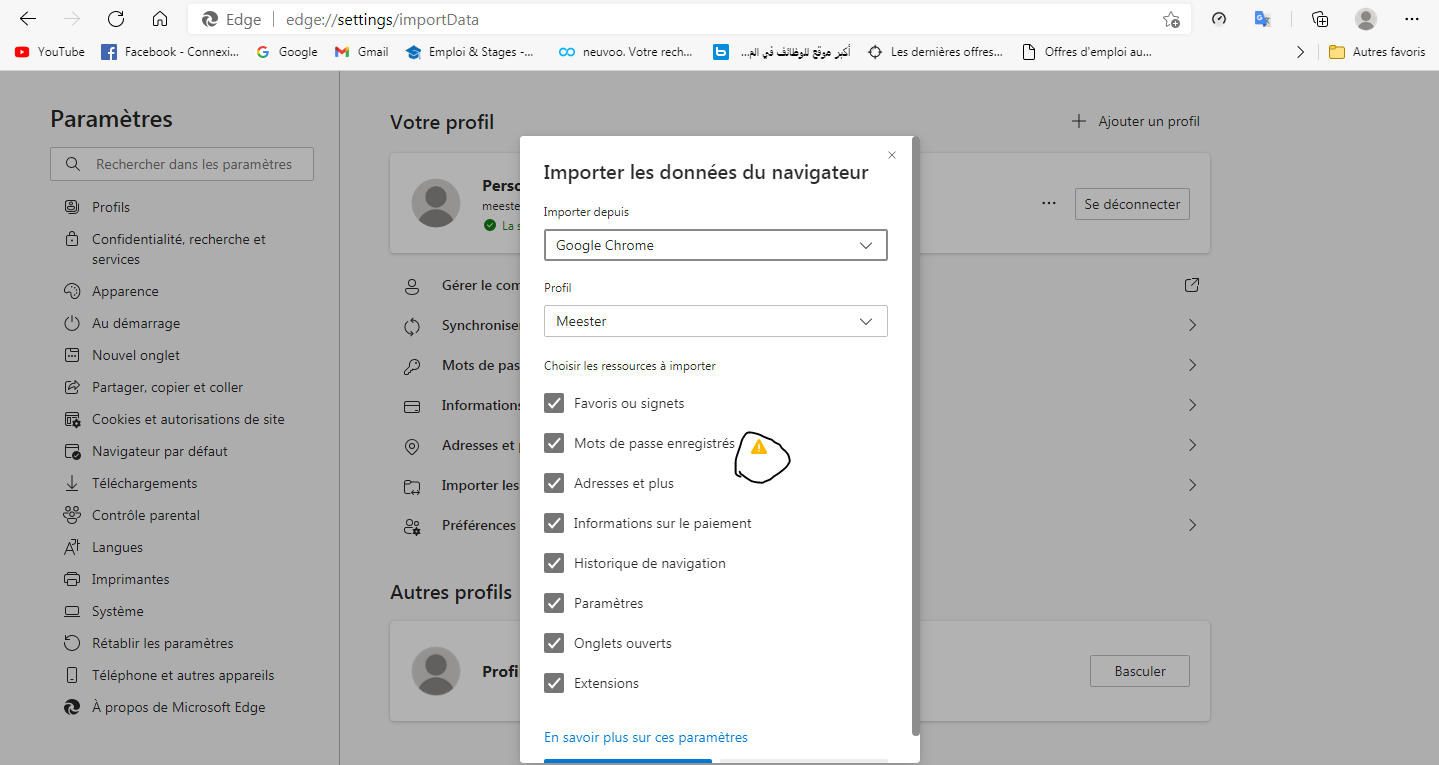Viewport: 1439px width, 765px height.
Task: Open the Profil dropdown showing Meester
Action: (716, 321)
